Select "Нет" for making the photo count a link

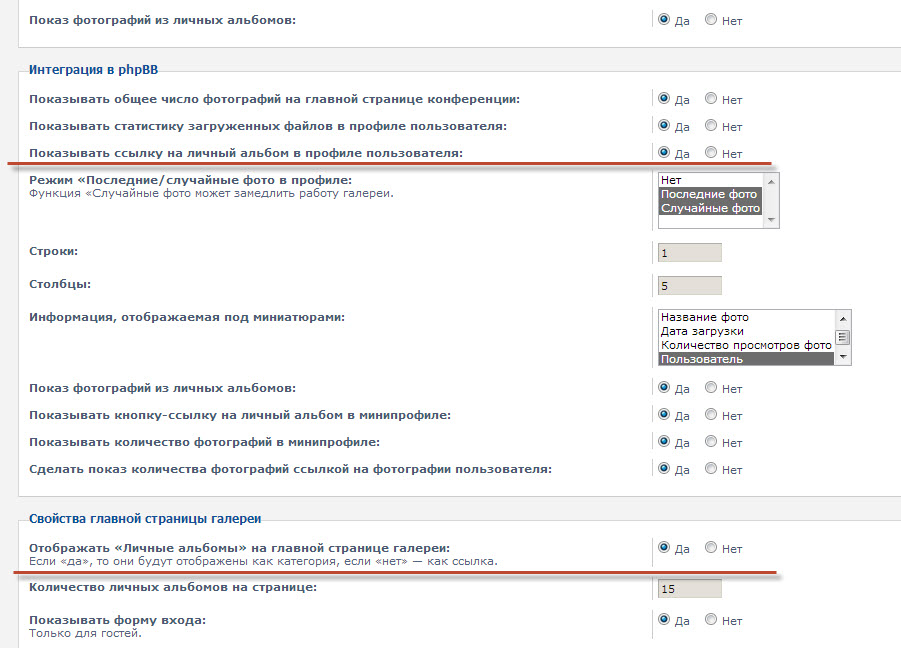click(711, 468)
